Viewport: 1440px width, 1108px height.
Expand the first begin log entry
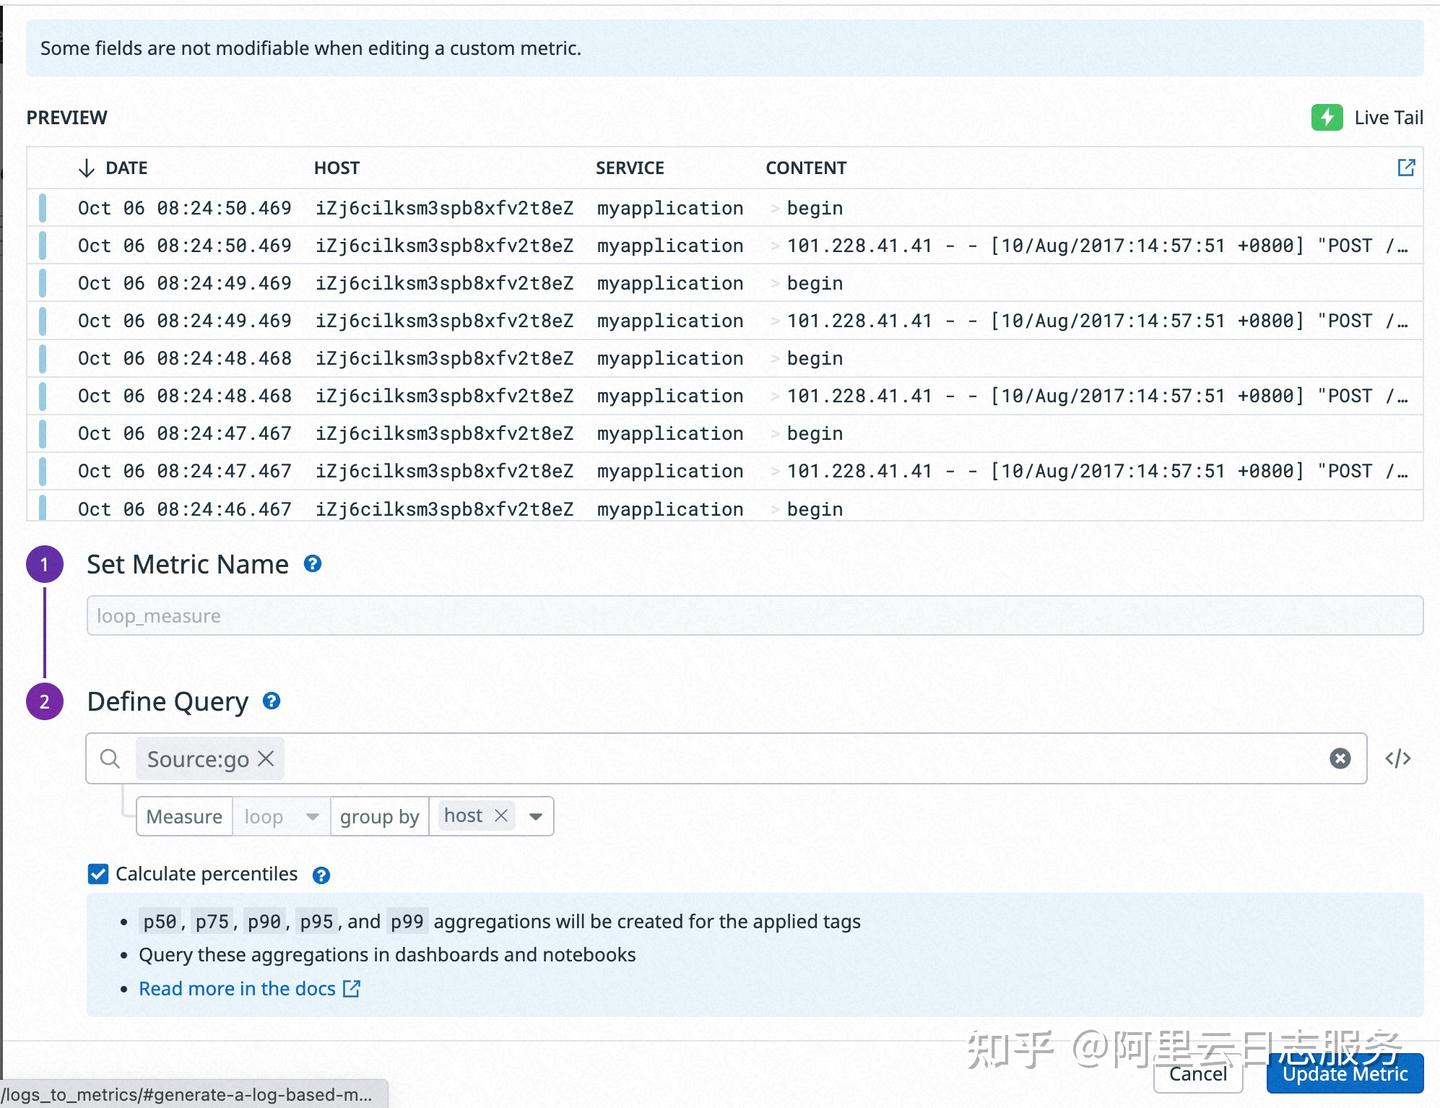(x=776, y=208)
